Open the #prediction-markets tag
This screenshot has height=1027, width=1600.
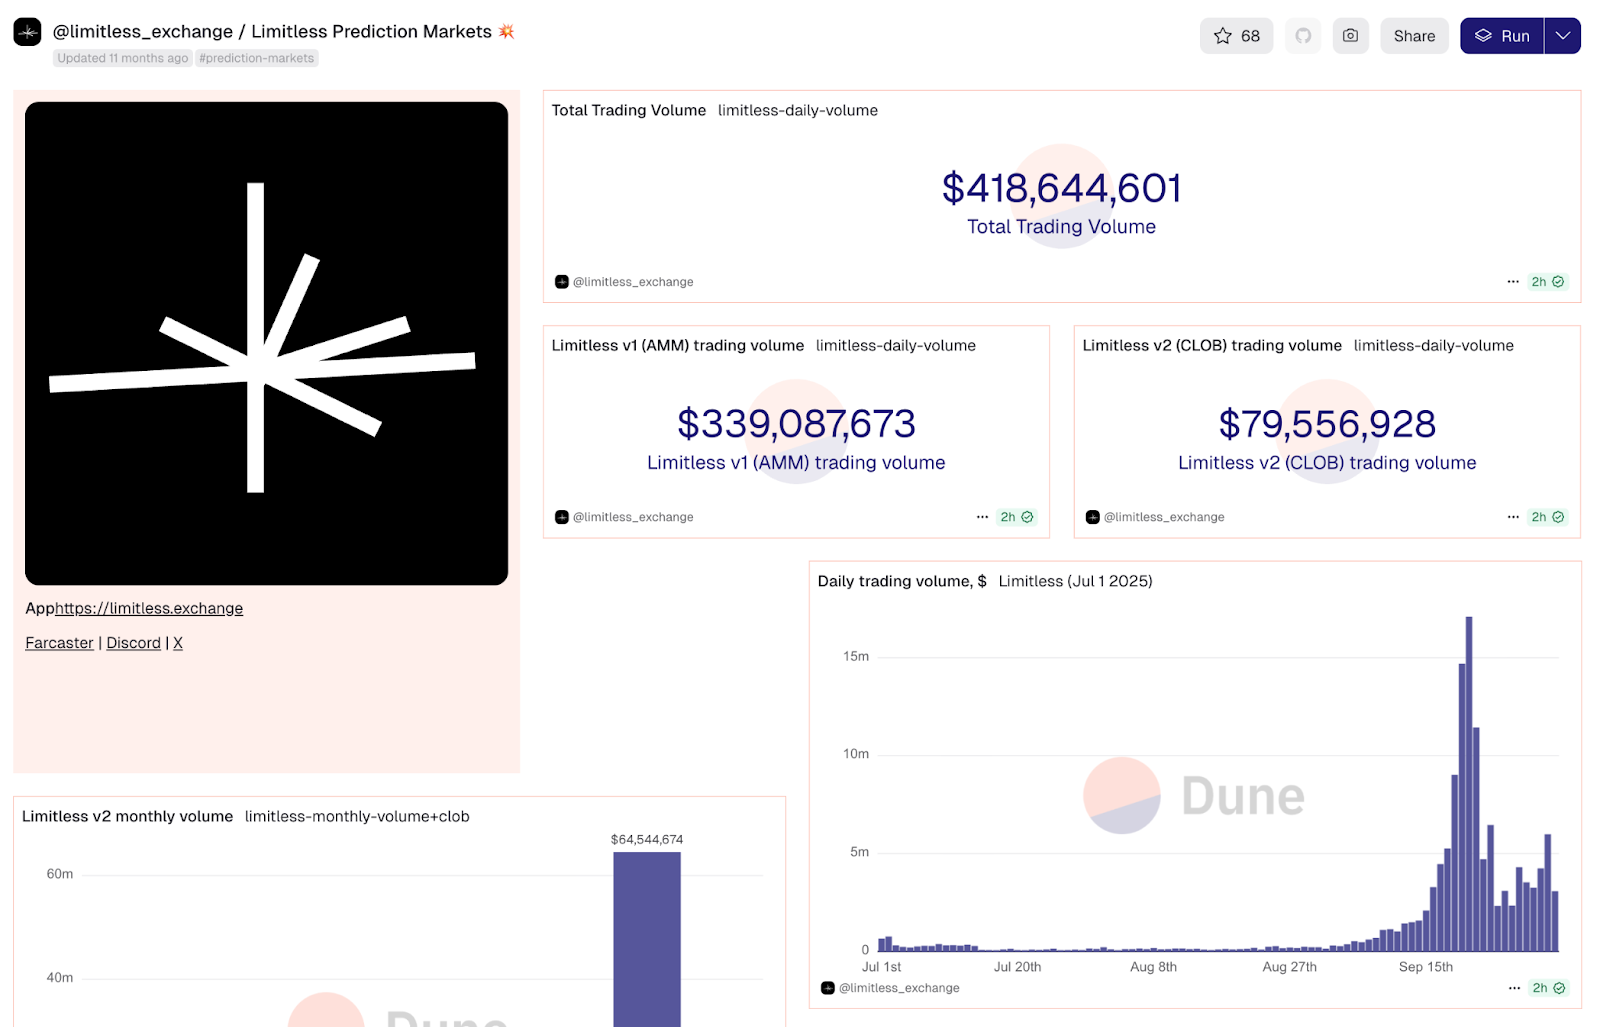click(257, 58)
